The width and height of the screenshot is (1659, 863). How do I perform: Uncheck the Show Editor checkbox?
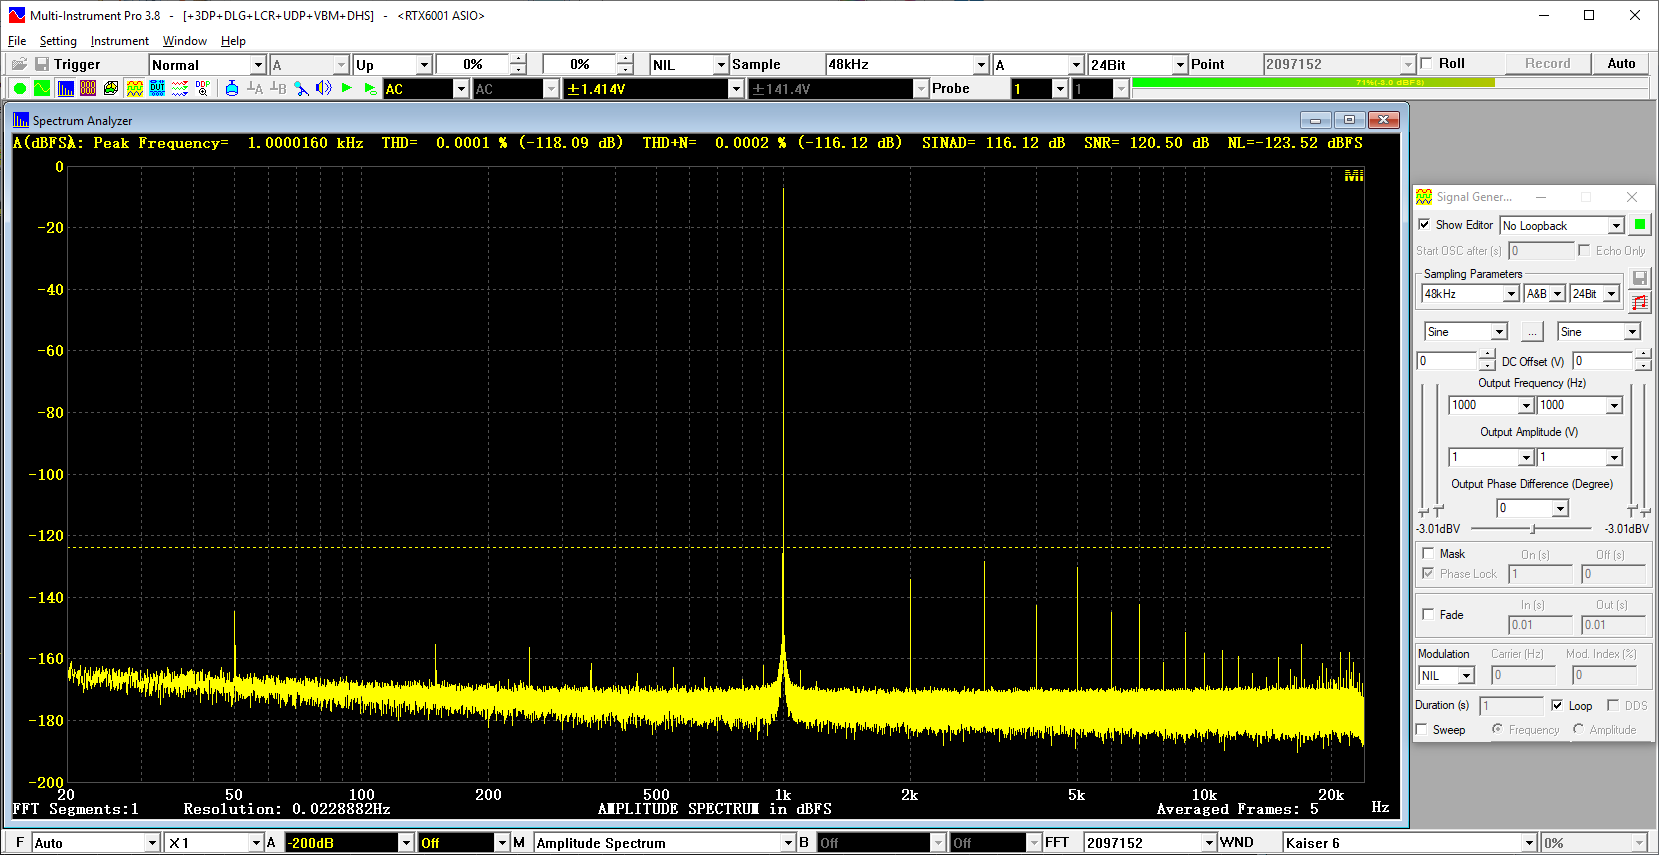(1424, 225)
